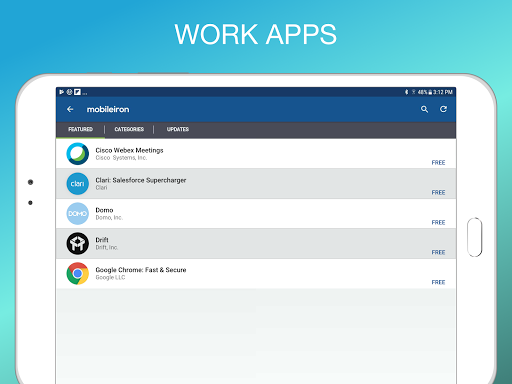Open the Drift app icon
512x384 pixels.
[78, 244]
